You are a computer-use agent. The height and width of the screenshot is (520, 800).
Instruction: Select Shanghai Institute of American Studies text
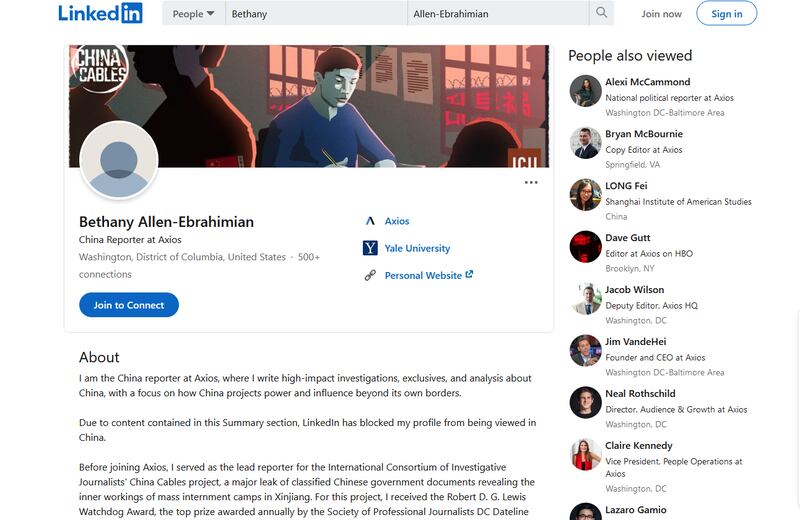click(679, 202)
